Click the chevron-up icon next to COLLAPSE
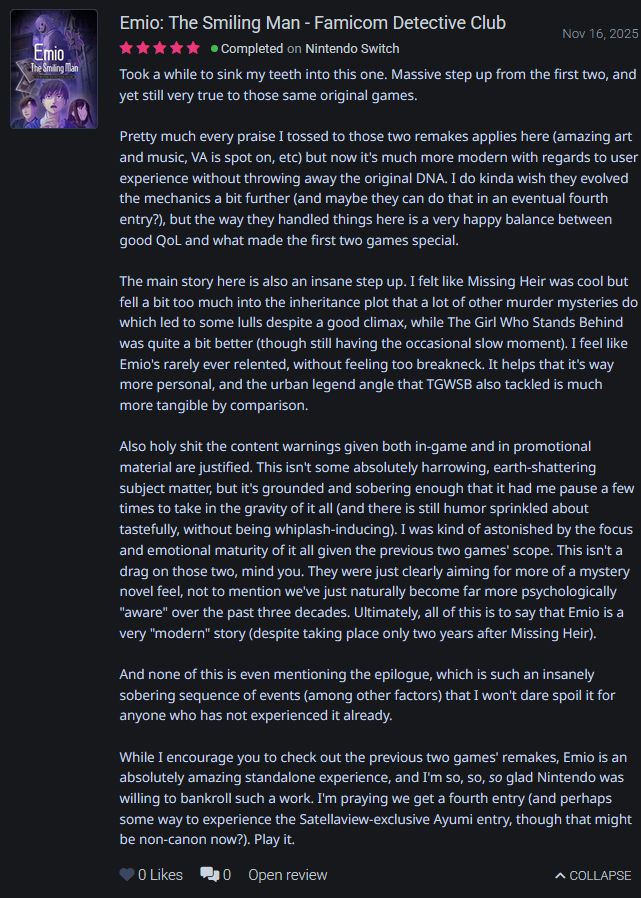Viewport: 641px width, 898px height. click(x=561, y=875)
